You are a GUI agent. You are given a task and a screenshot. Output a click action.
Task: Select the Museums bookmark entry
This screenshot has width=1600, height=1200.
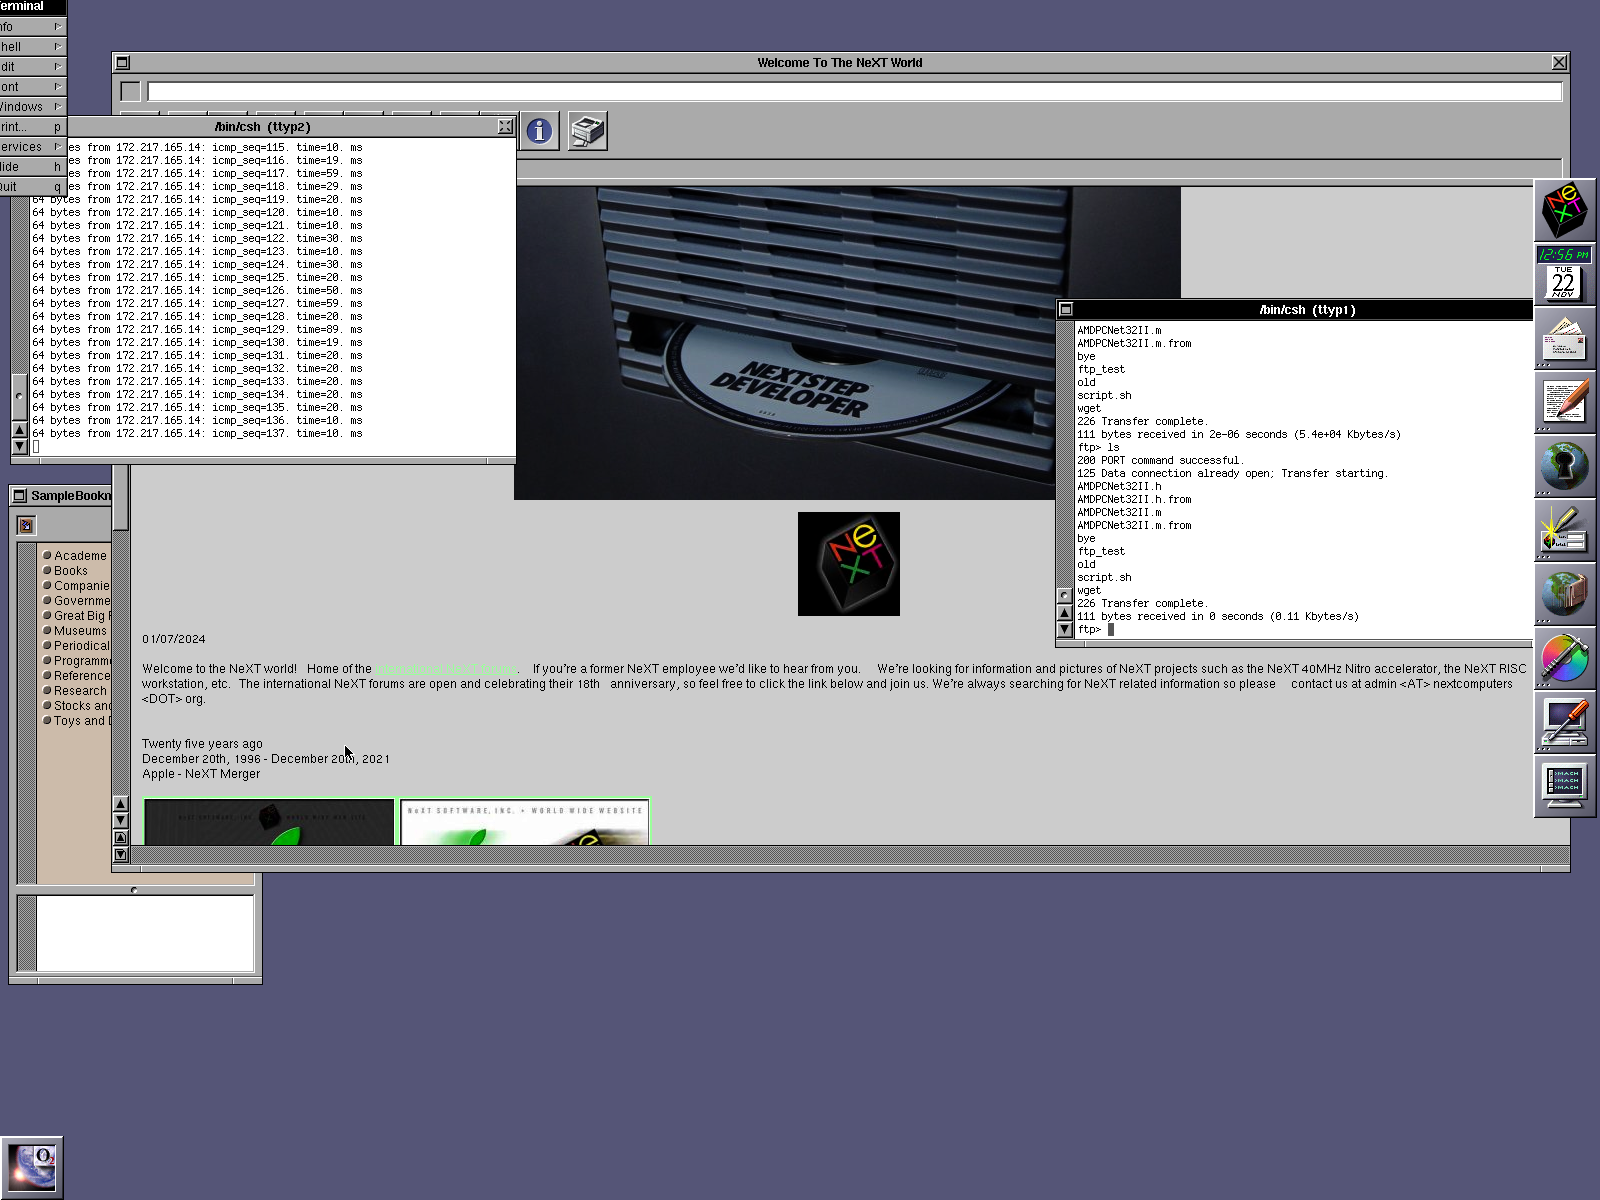(x=80, y=631)
